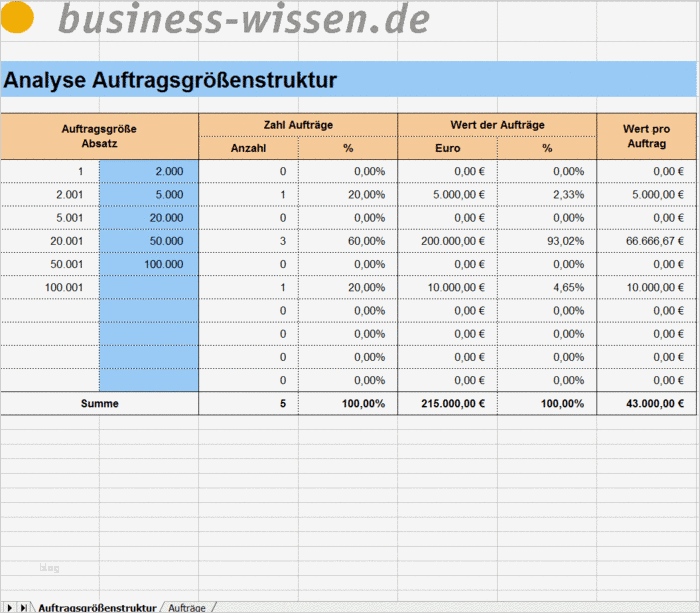Open the Aufträge sheet tab
This screenshot has width=700, height=613.
187,608
